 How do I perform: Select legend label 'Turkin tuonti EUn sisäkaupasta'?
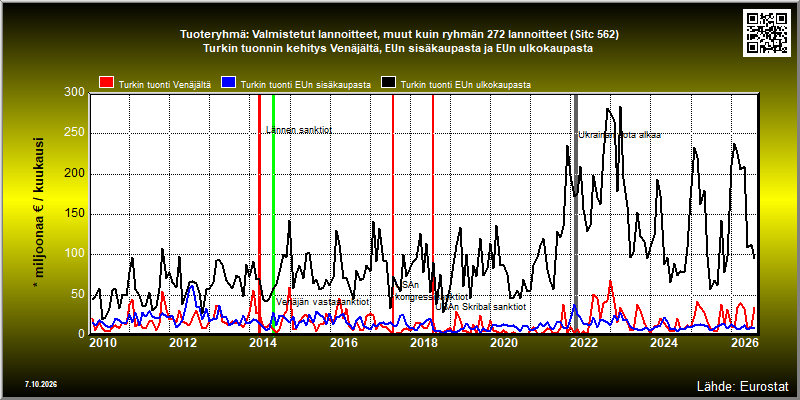[306, 85]
